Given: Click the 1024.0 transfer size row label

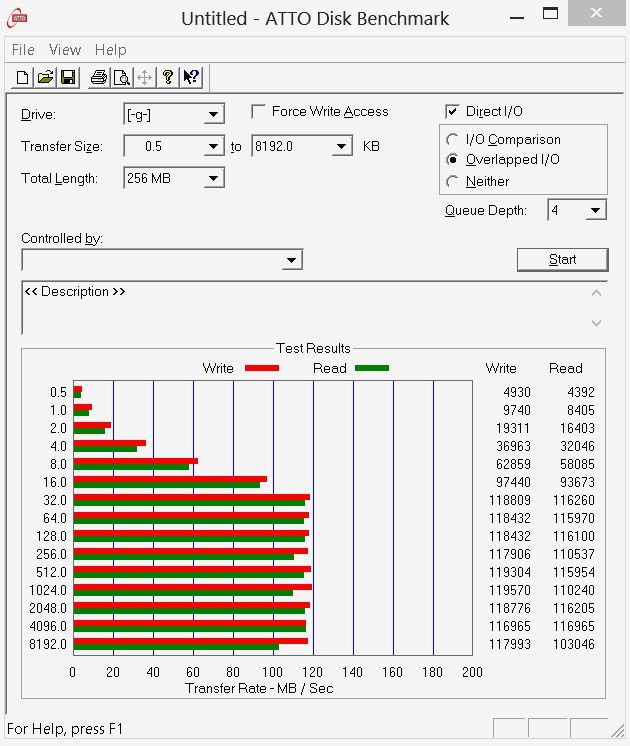Looking at the screenshot, I should click(x=48, y=590).
